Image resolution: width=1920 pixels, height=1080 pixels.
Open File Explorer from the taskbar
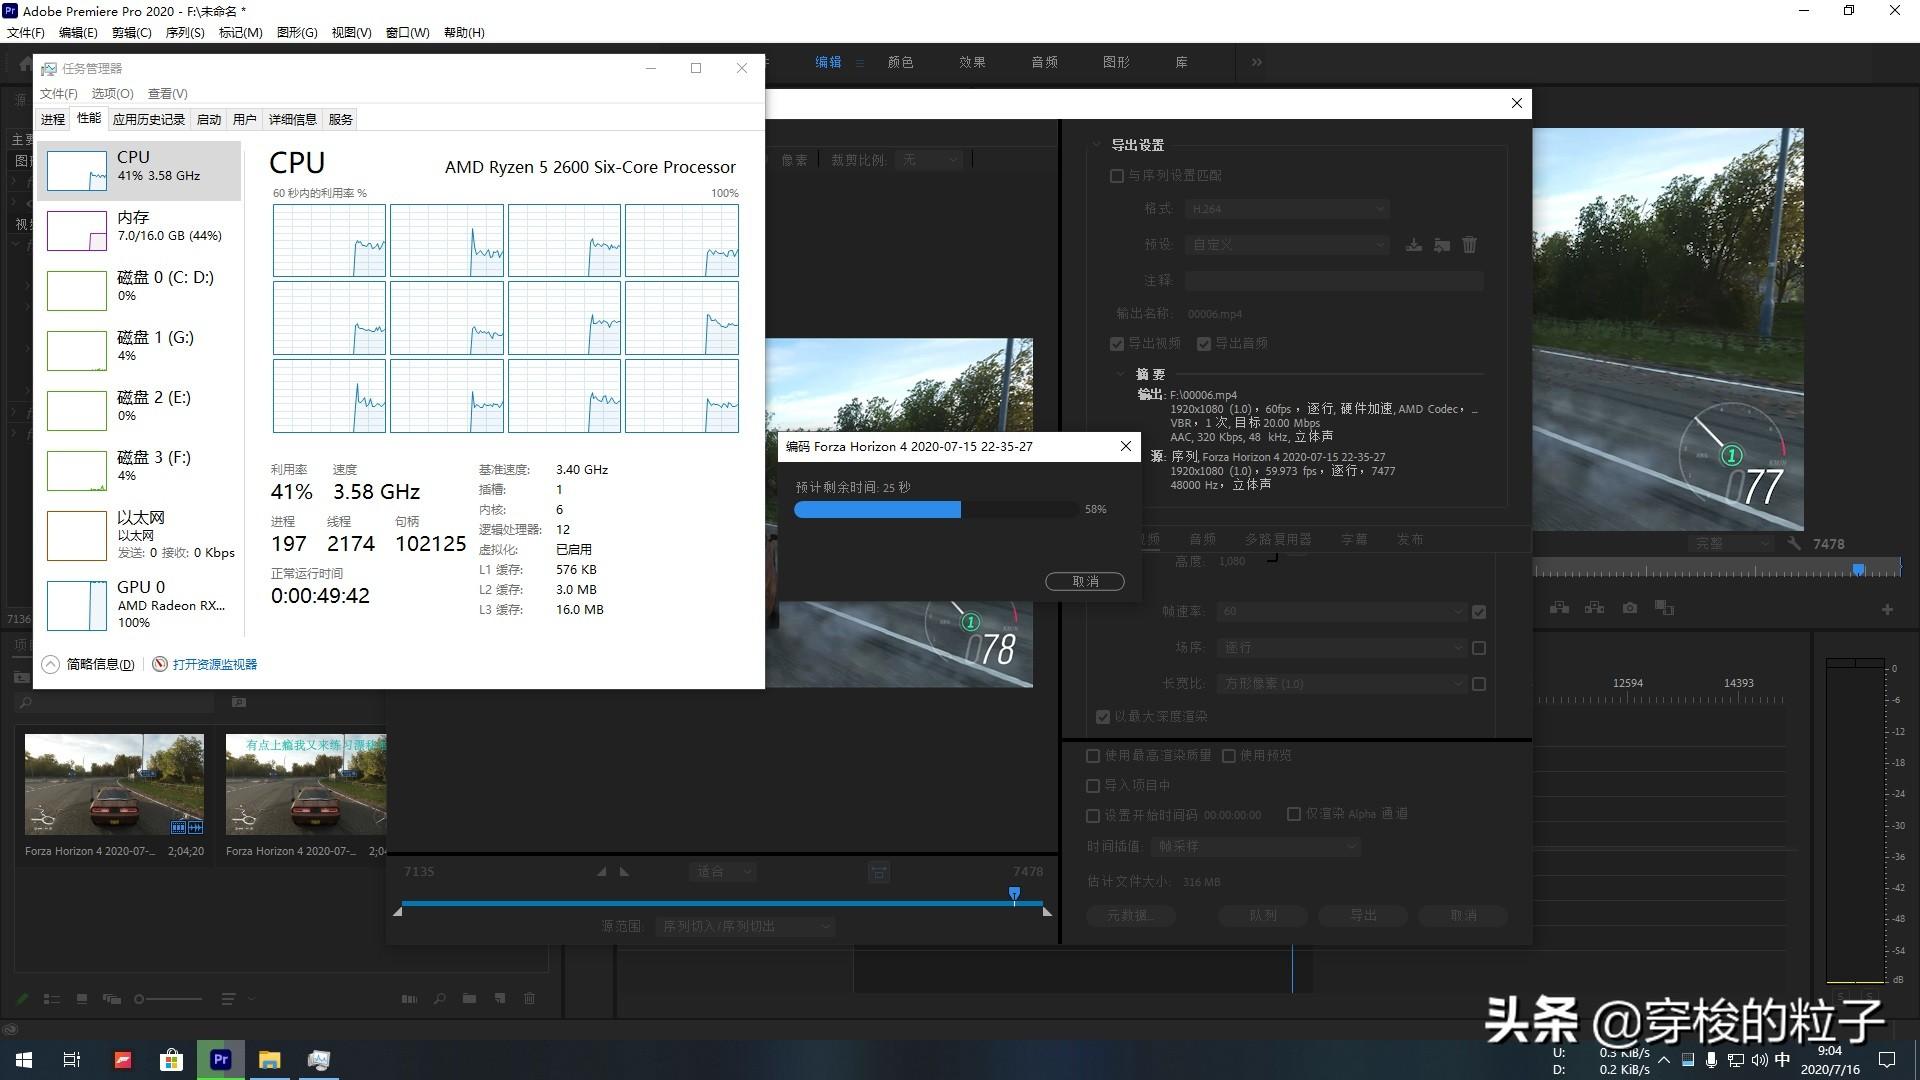tap(269, 1060)
